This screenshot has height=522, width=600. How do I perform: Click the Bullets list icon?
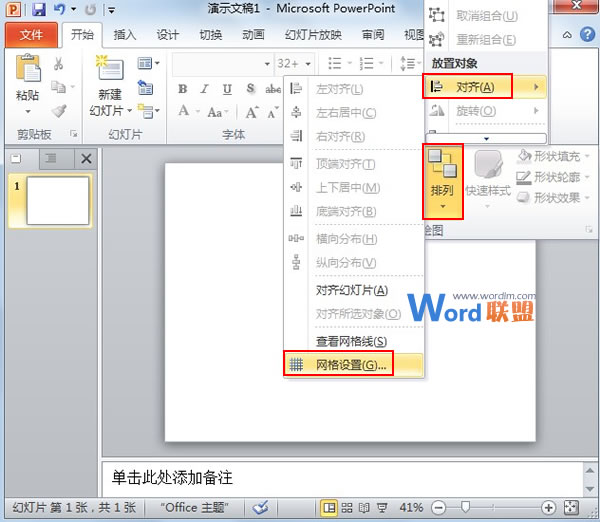click(x=335, y=63)
